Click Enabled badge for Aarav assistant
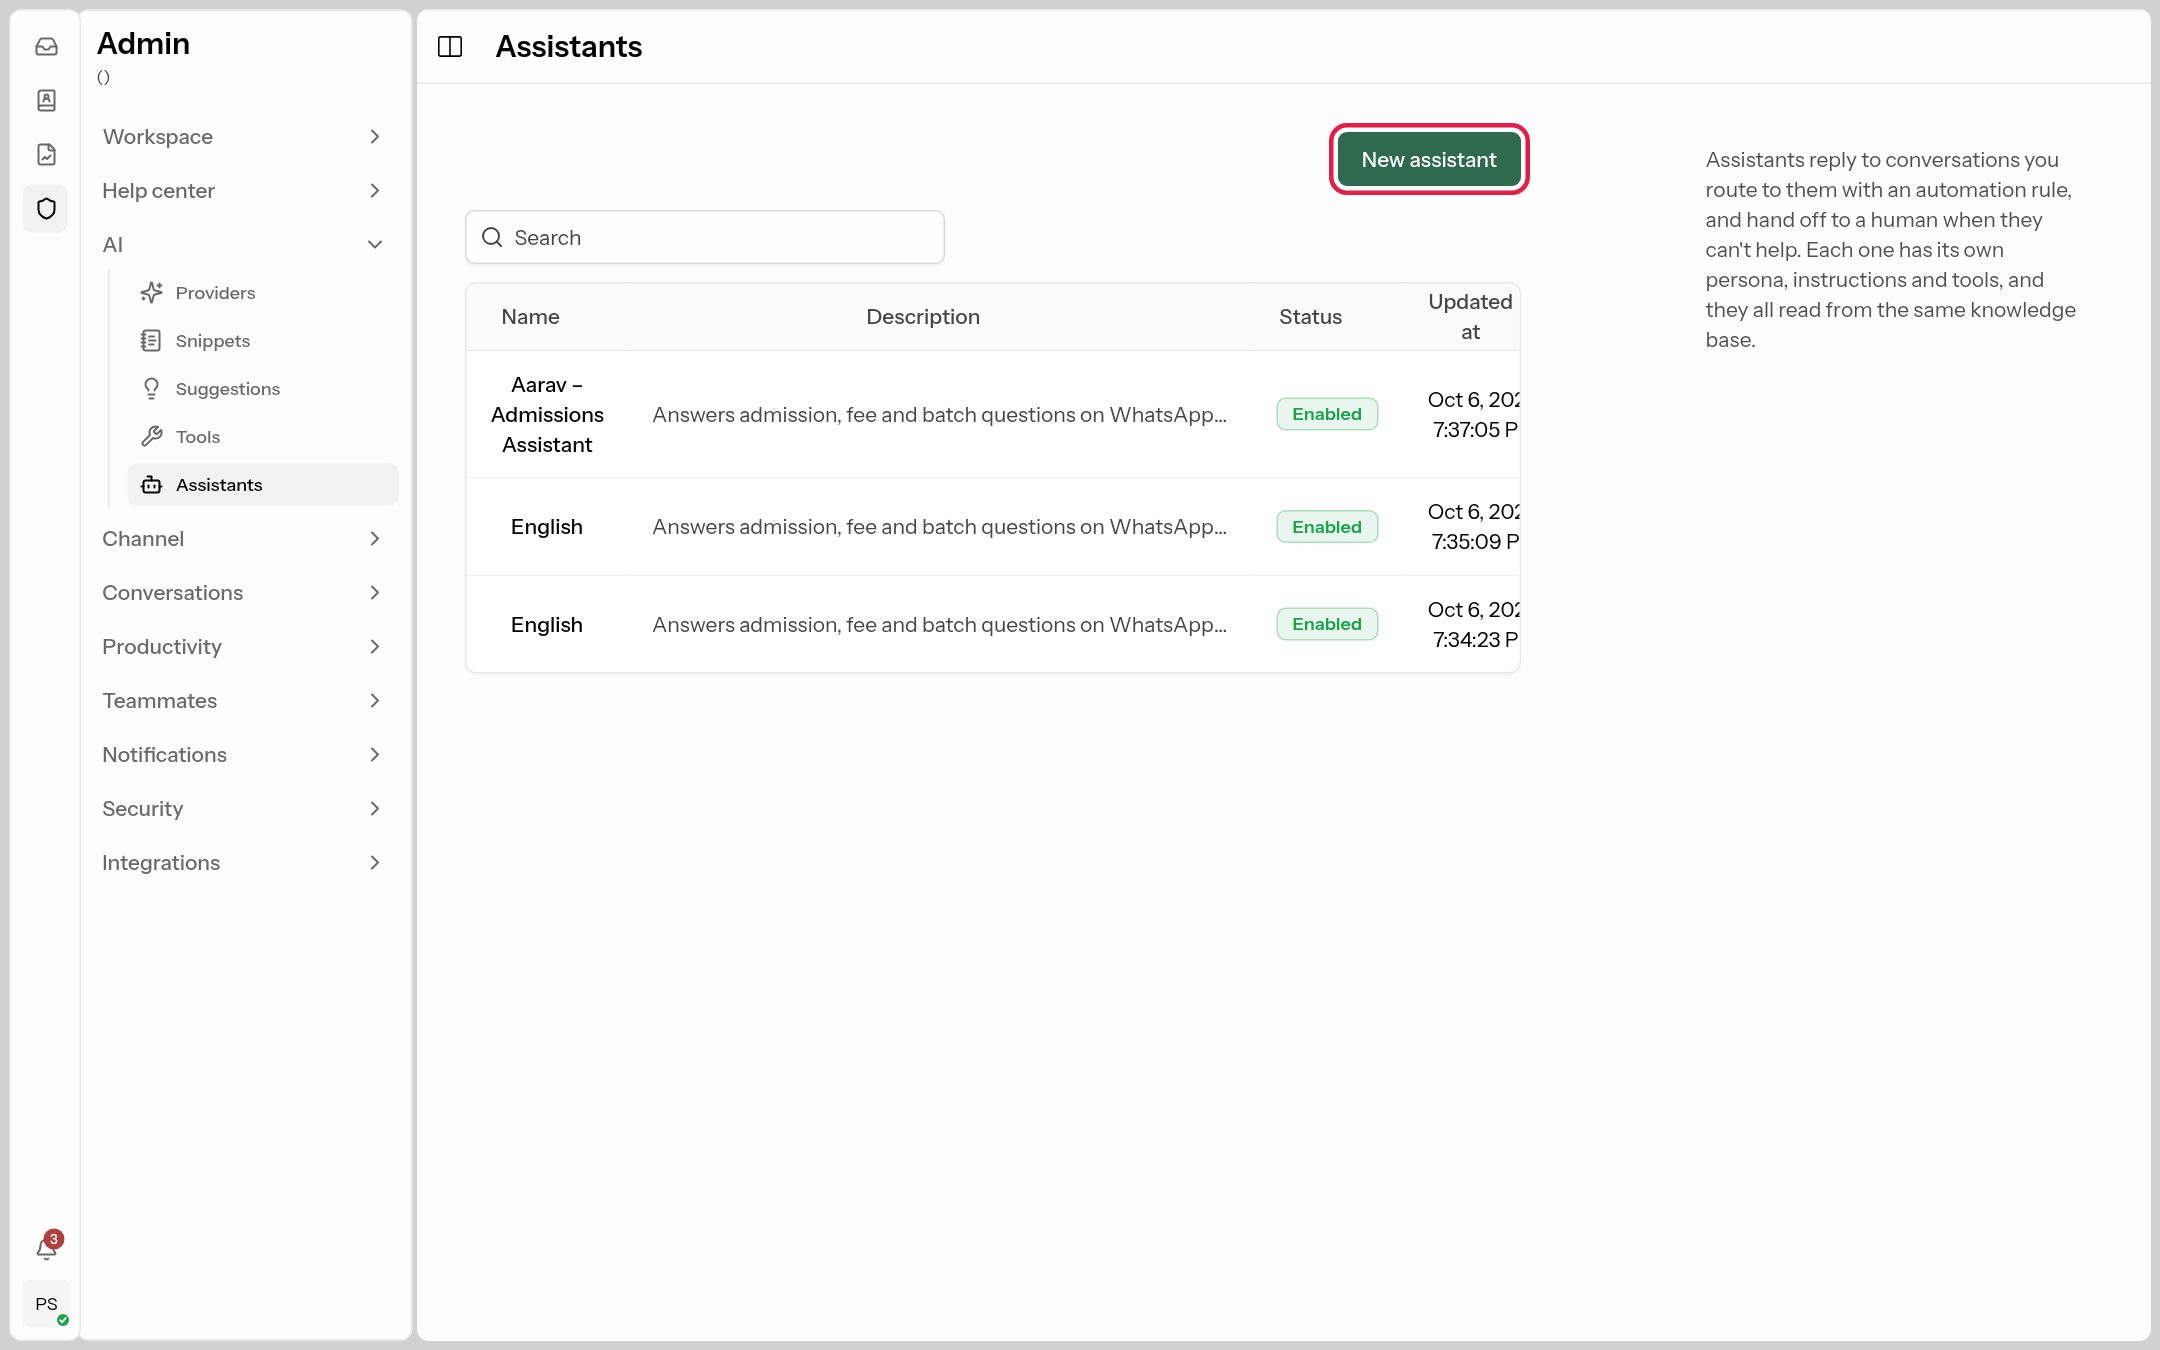 point(1326,414)
